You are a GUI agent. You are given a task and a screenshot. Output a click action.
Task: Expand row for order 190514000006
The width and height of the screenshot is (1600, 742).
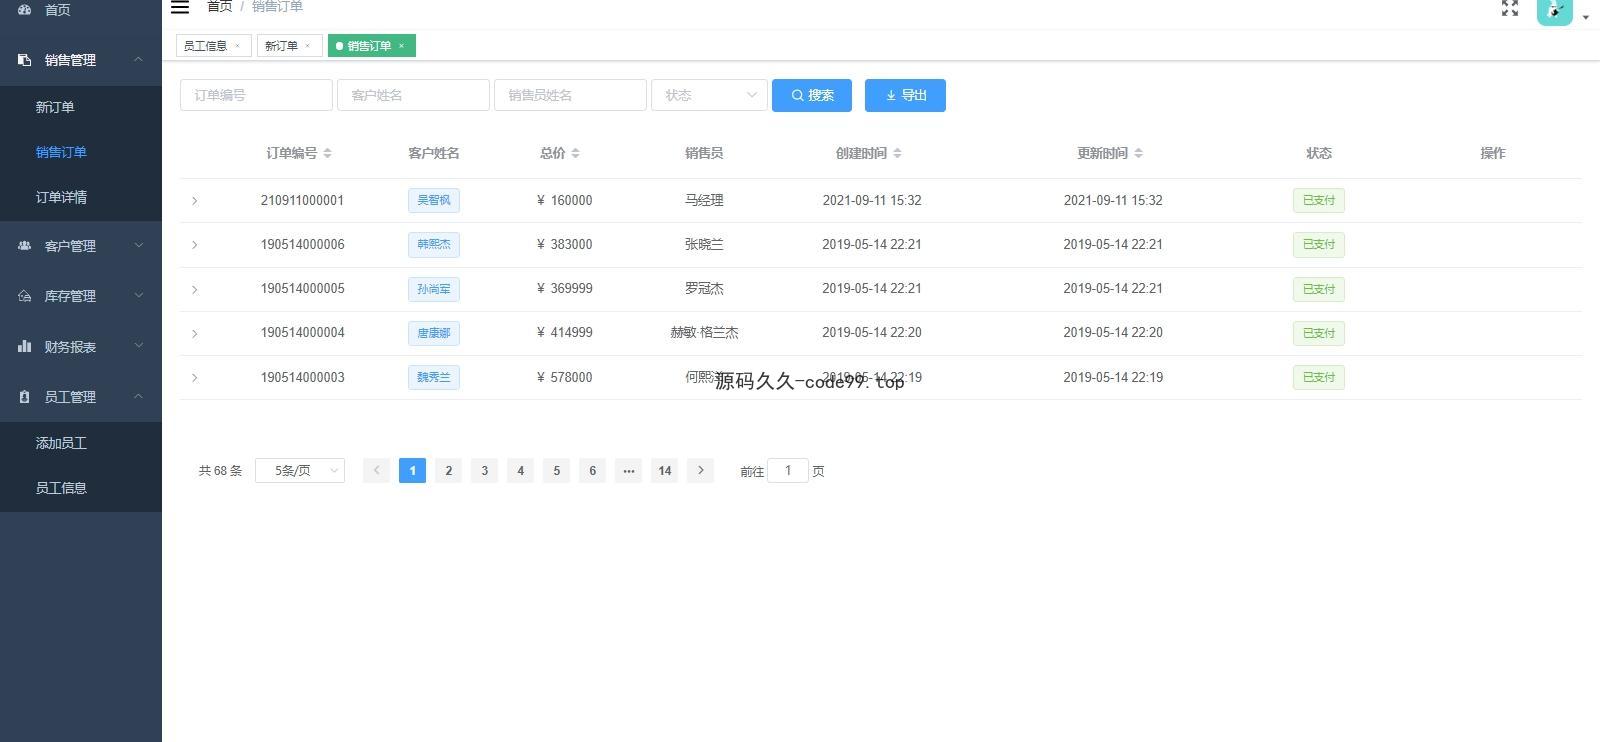tap(194, 245)
